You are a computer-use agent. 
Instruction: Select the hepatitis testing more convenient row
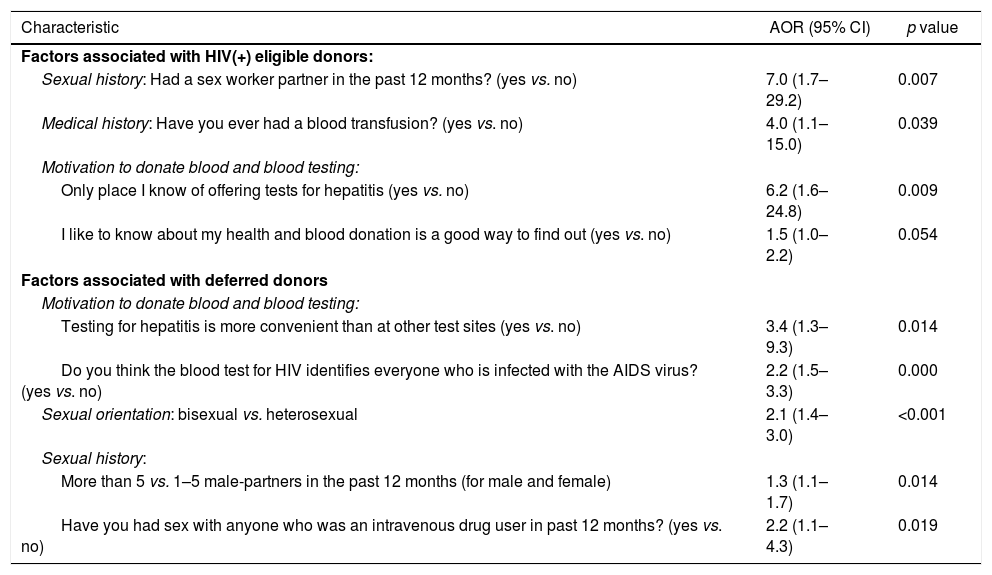click(320, 326)
